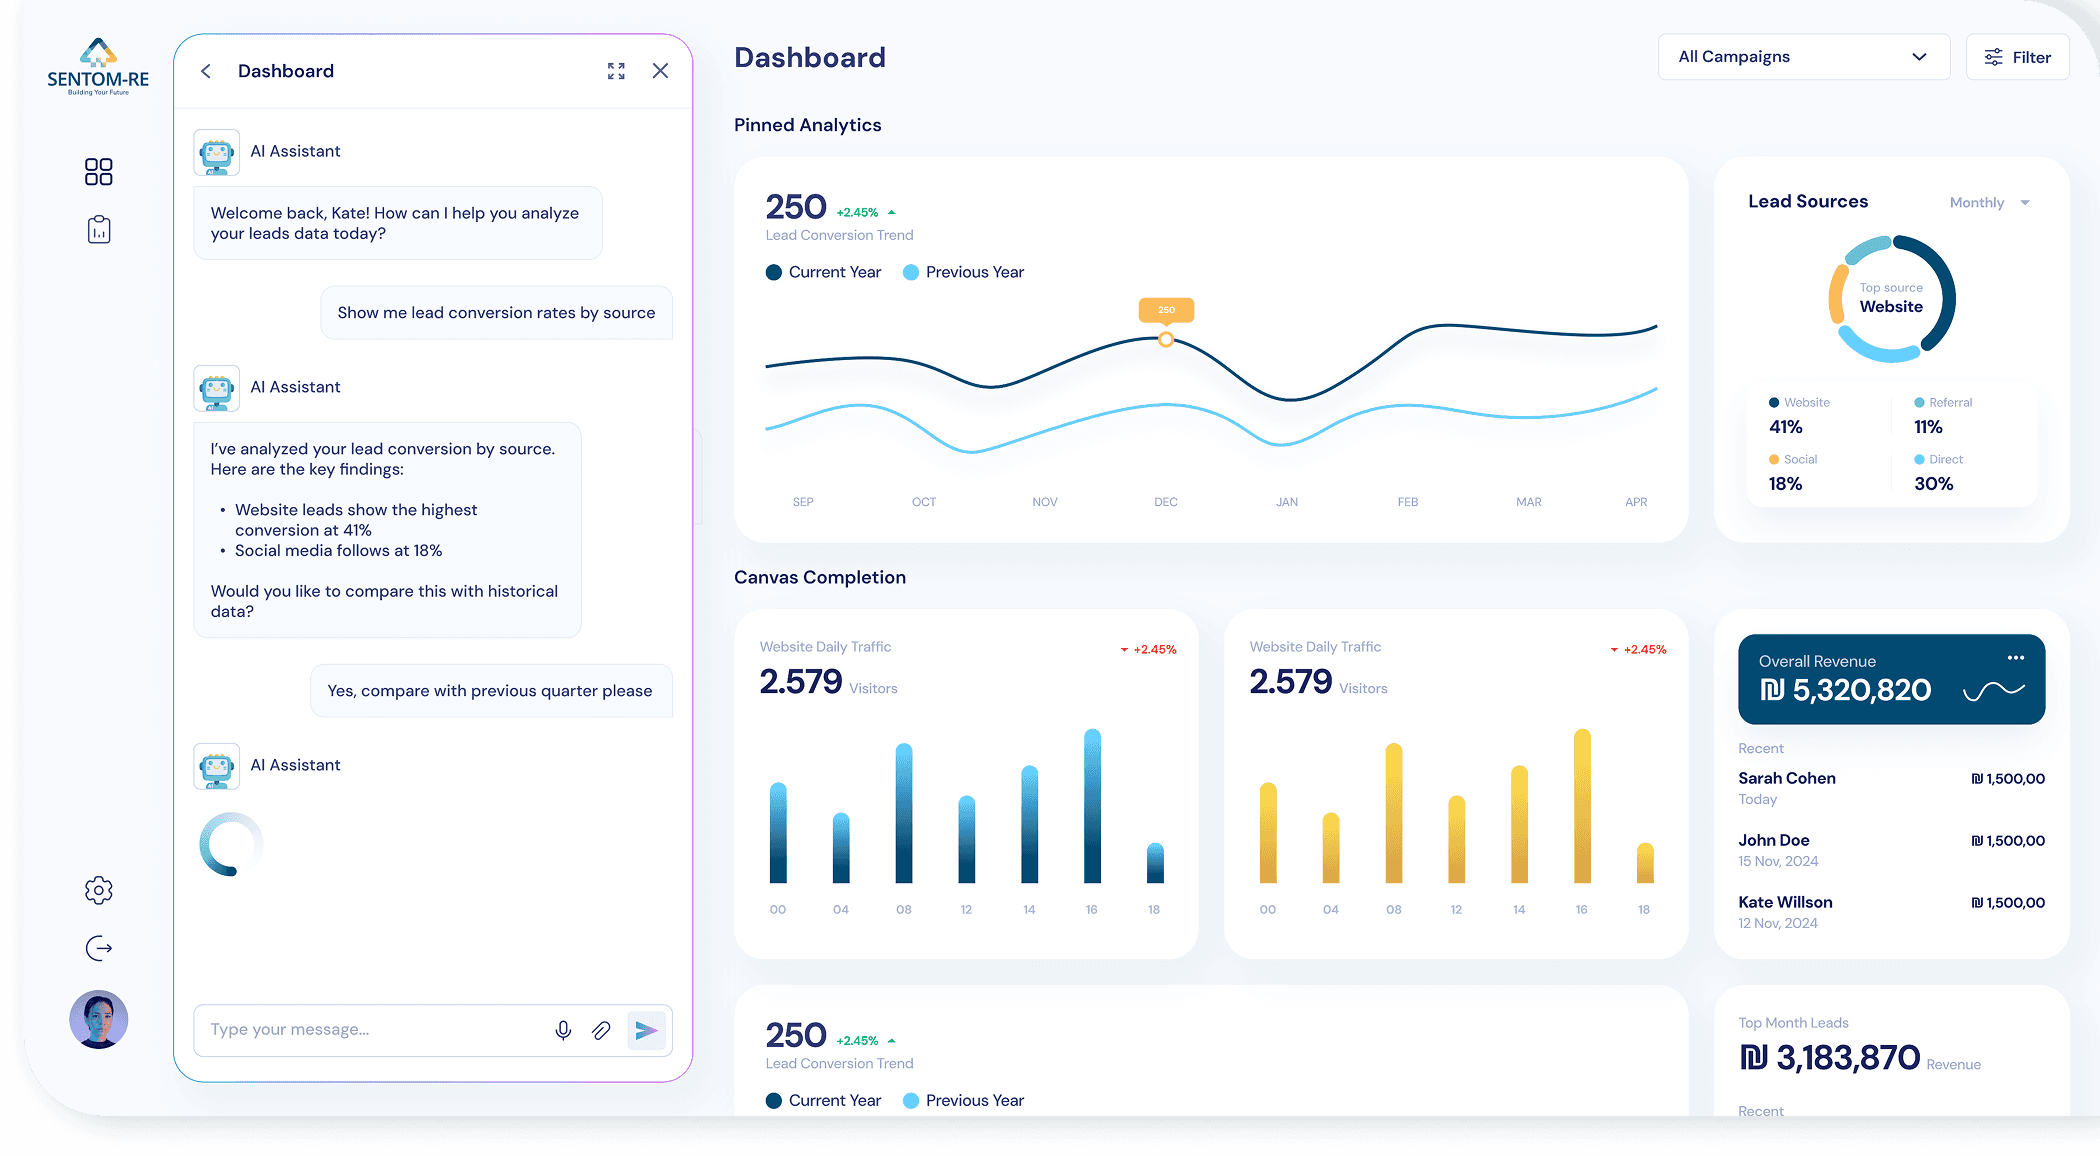Image resolution: width=2100 pixels, height=1156 pixels.
Task: Expand the Monthly dropdown in Lead Sources
Action: [1988, 203]
